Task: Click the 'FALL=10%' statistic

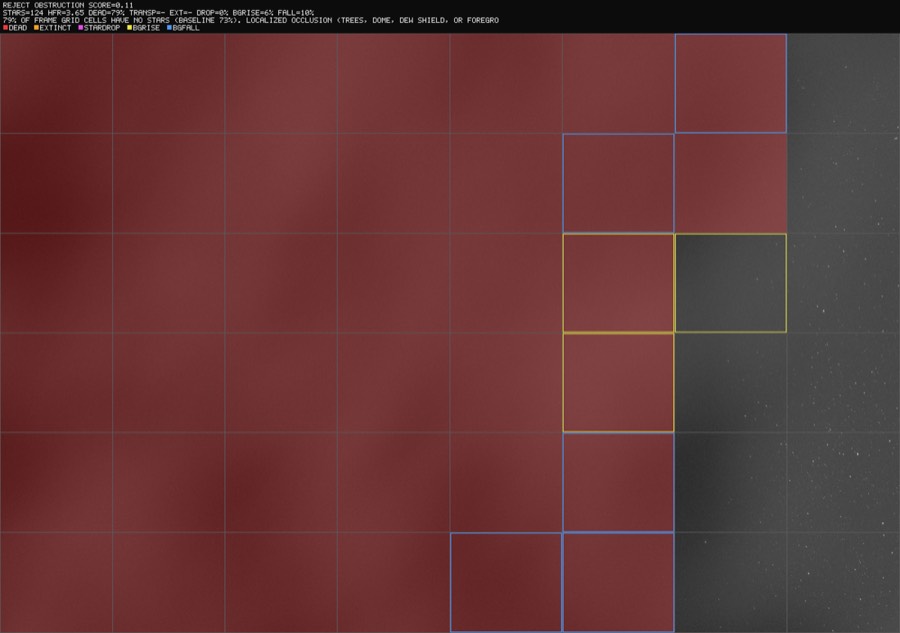Action: click(x=296, y=13)
